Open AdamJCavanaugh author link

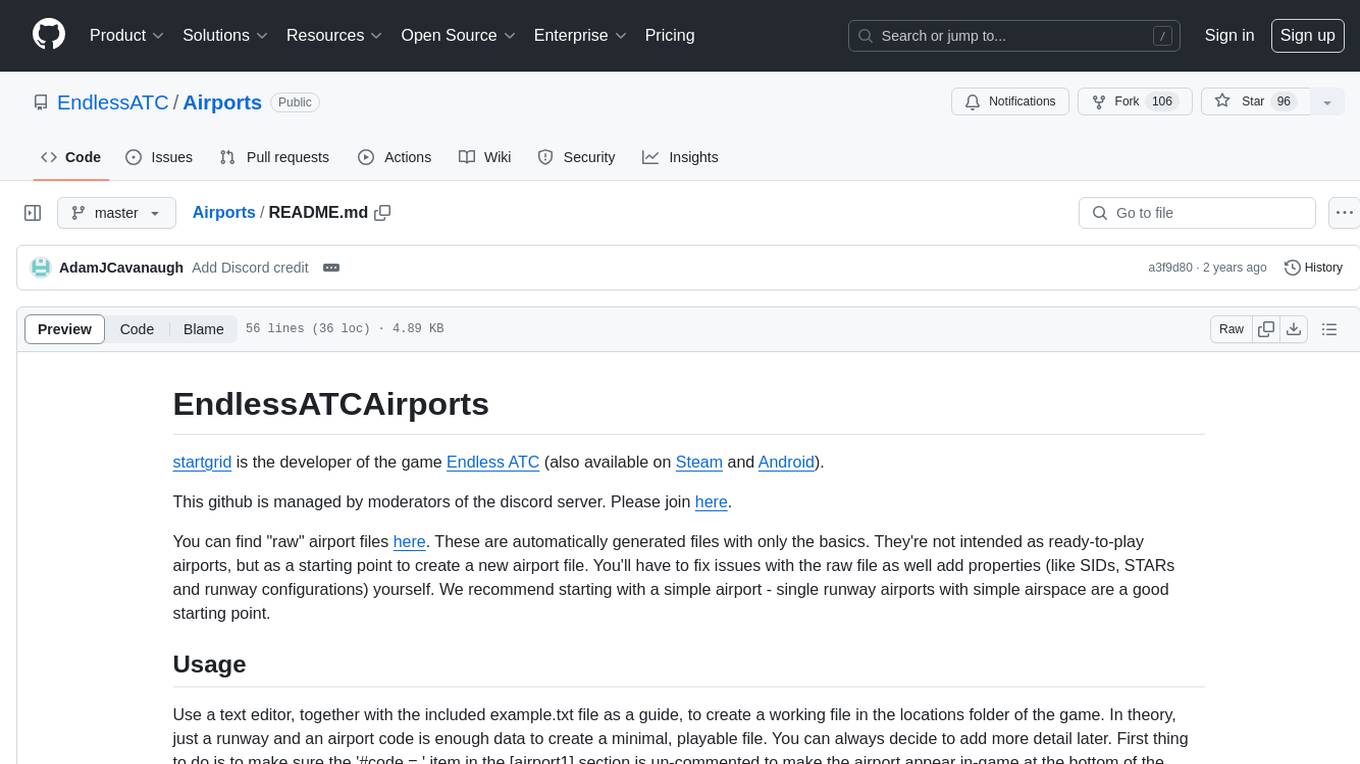point(121,268)
